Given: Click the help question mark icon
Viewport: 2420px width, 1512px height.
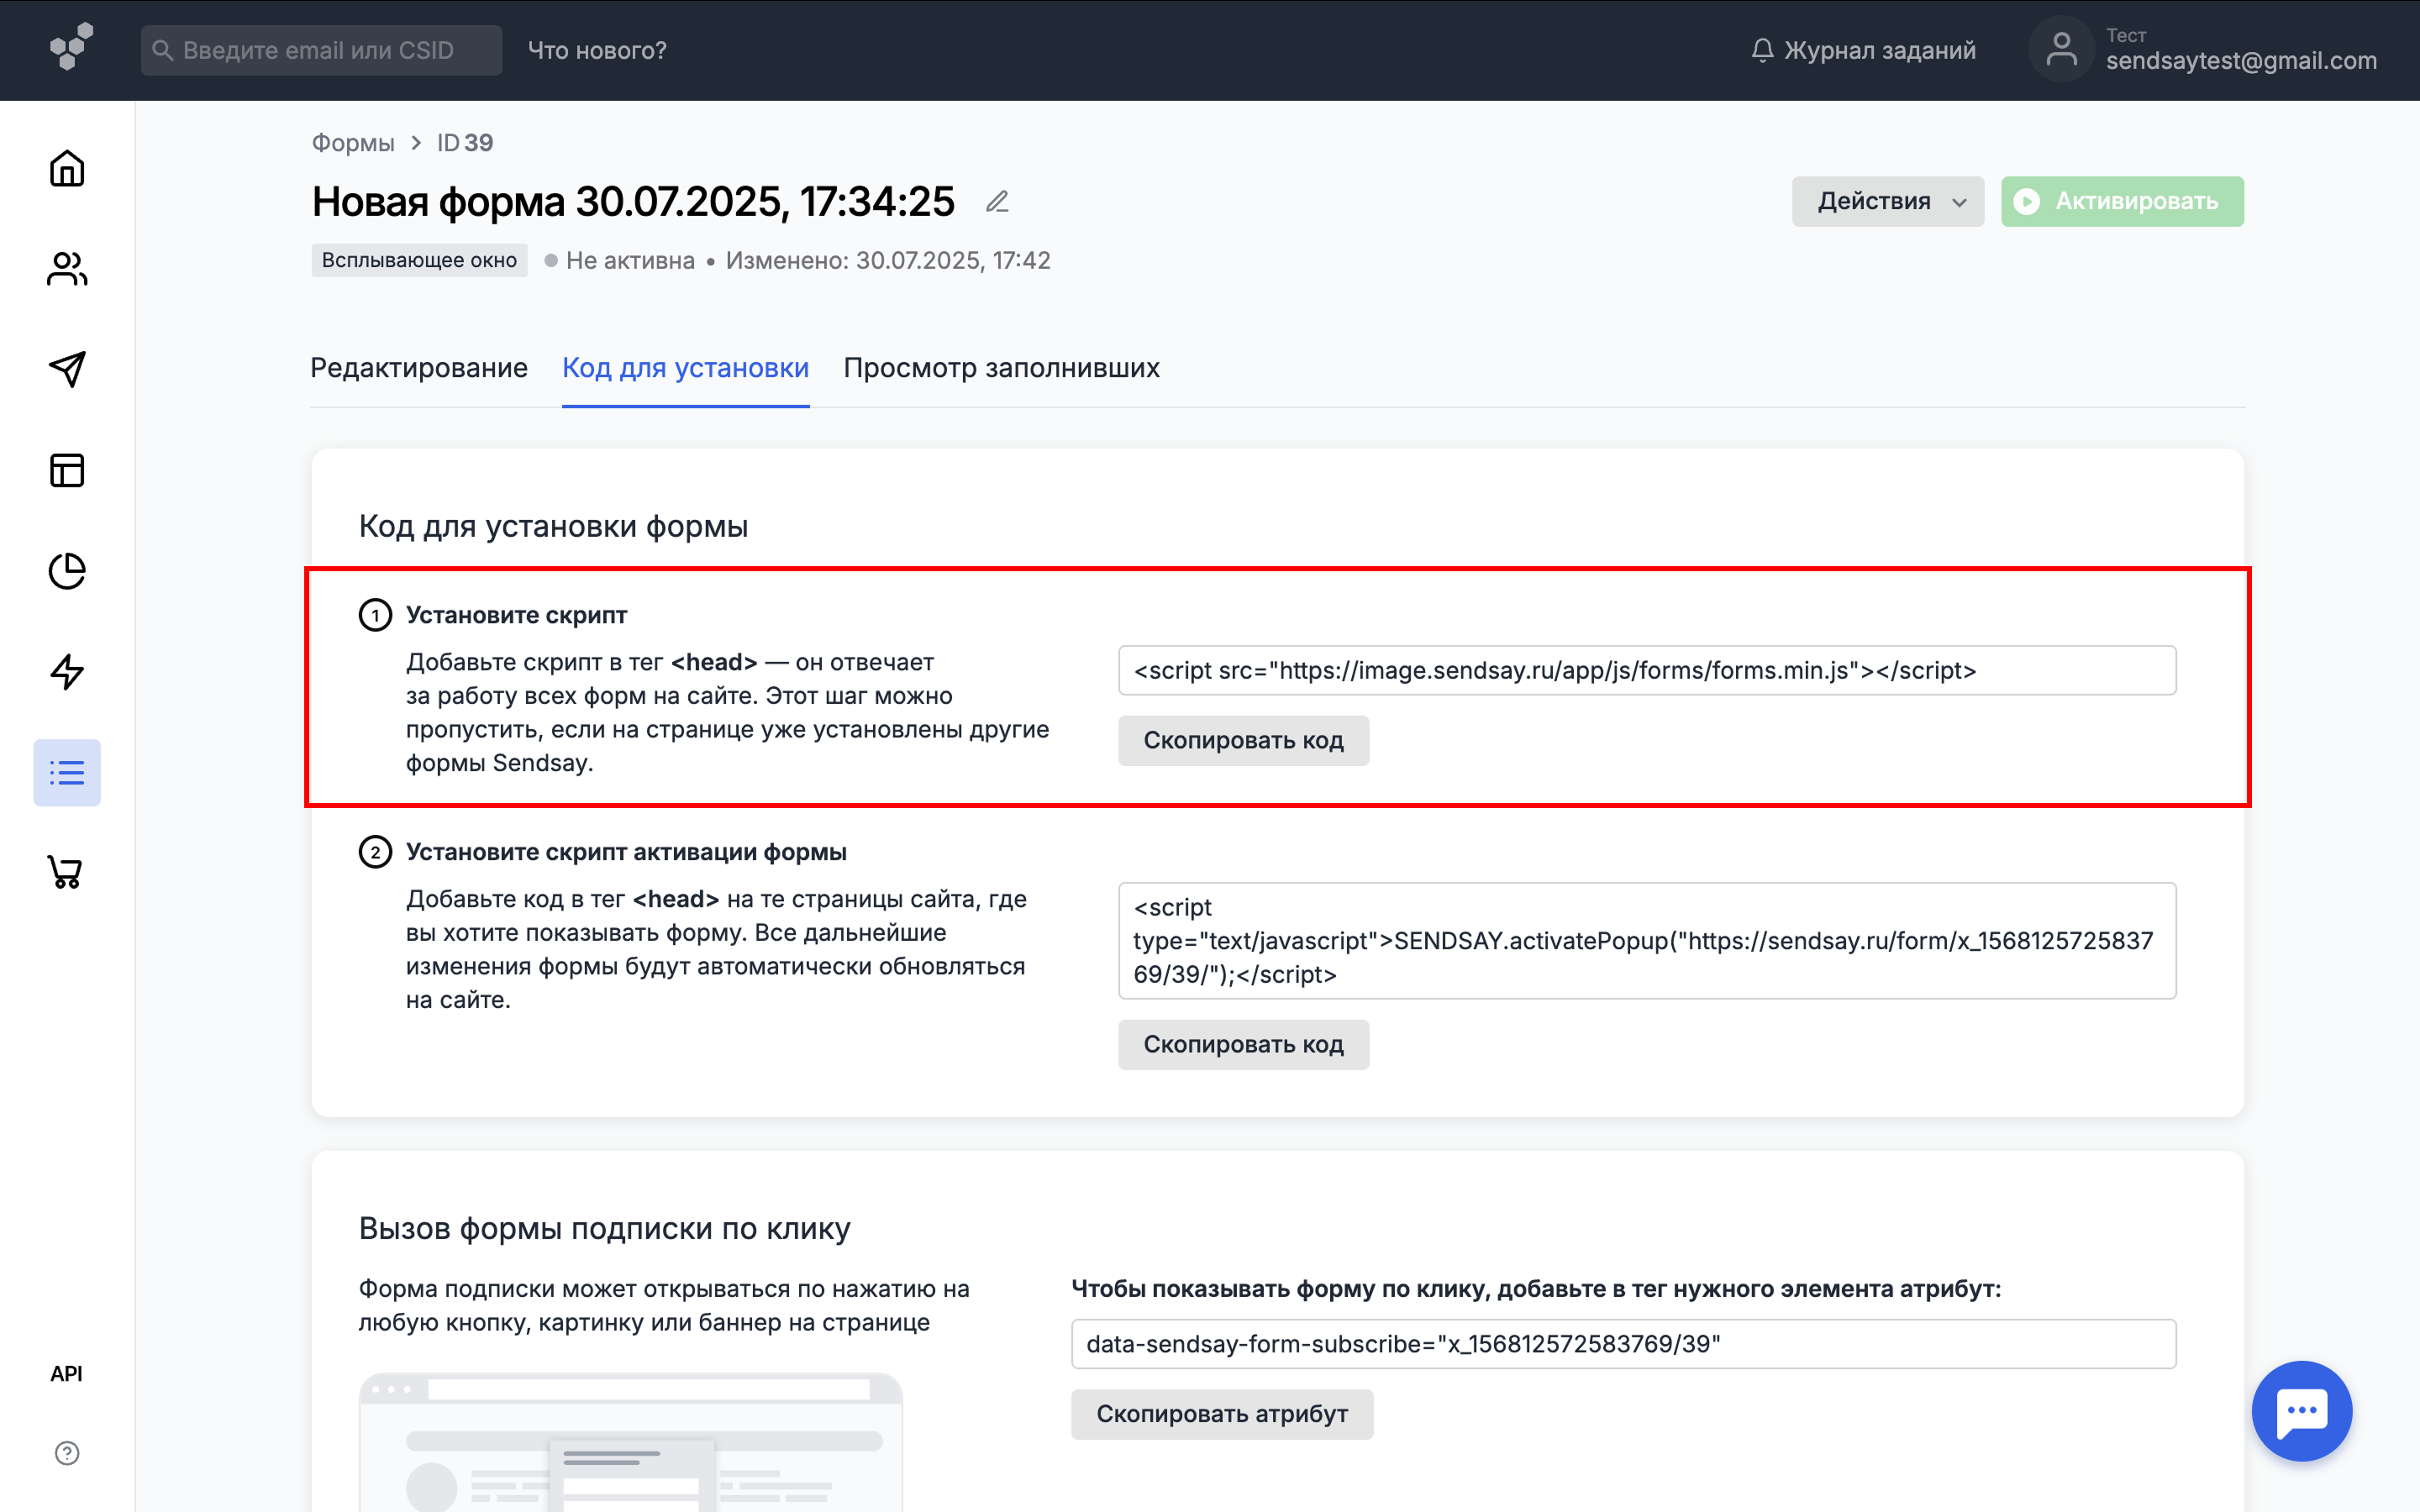Looking at the screenshot, I should coord(67,1453).
